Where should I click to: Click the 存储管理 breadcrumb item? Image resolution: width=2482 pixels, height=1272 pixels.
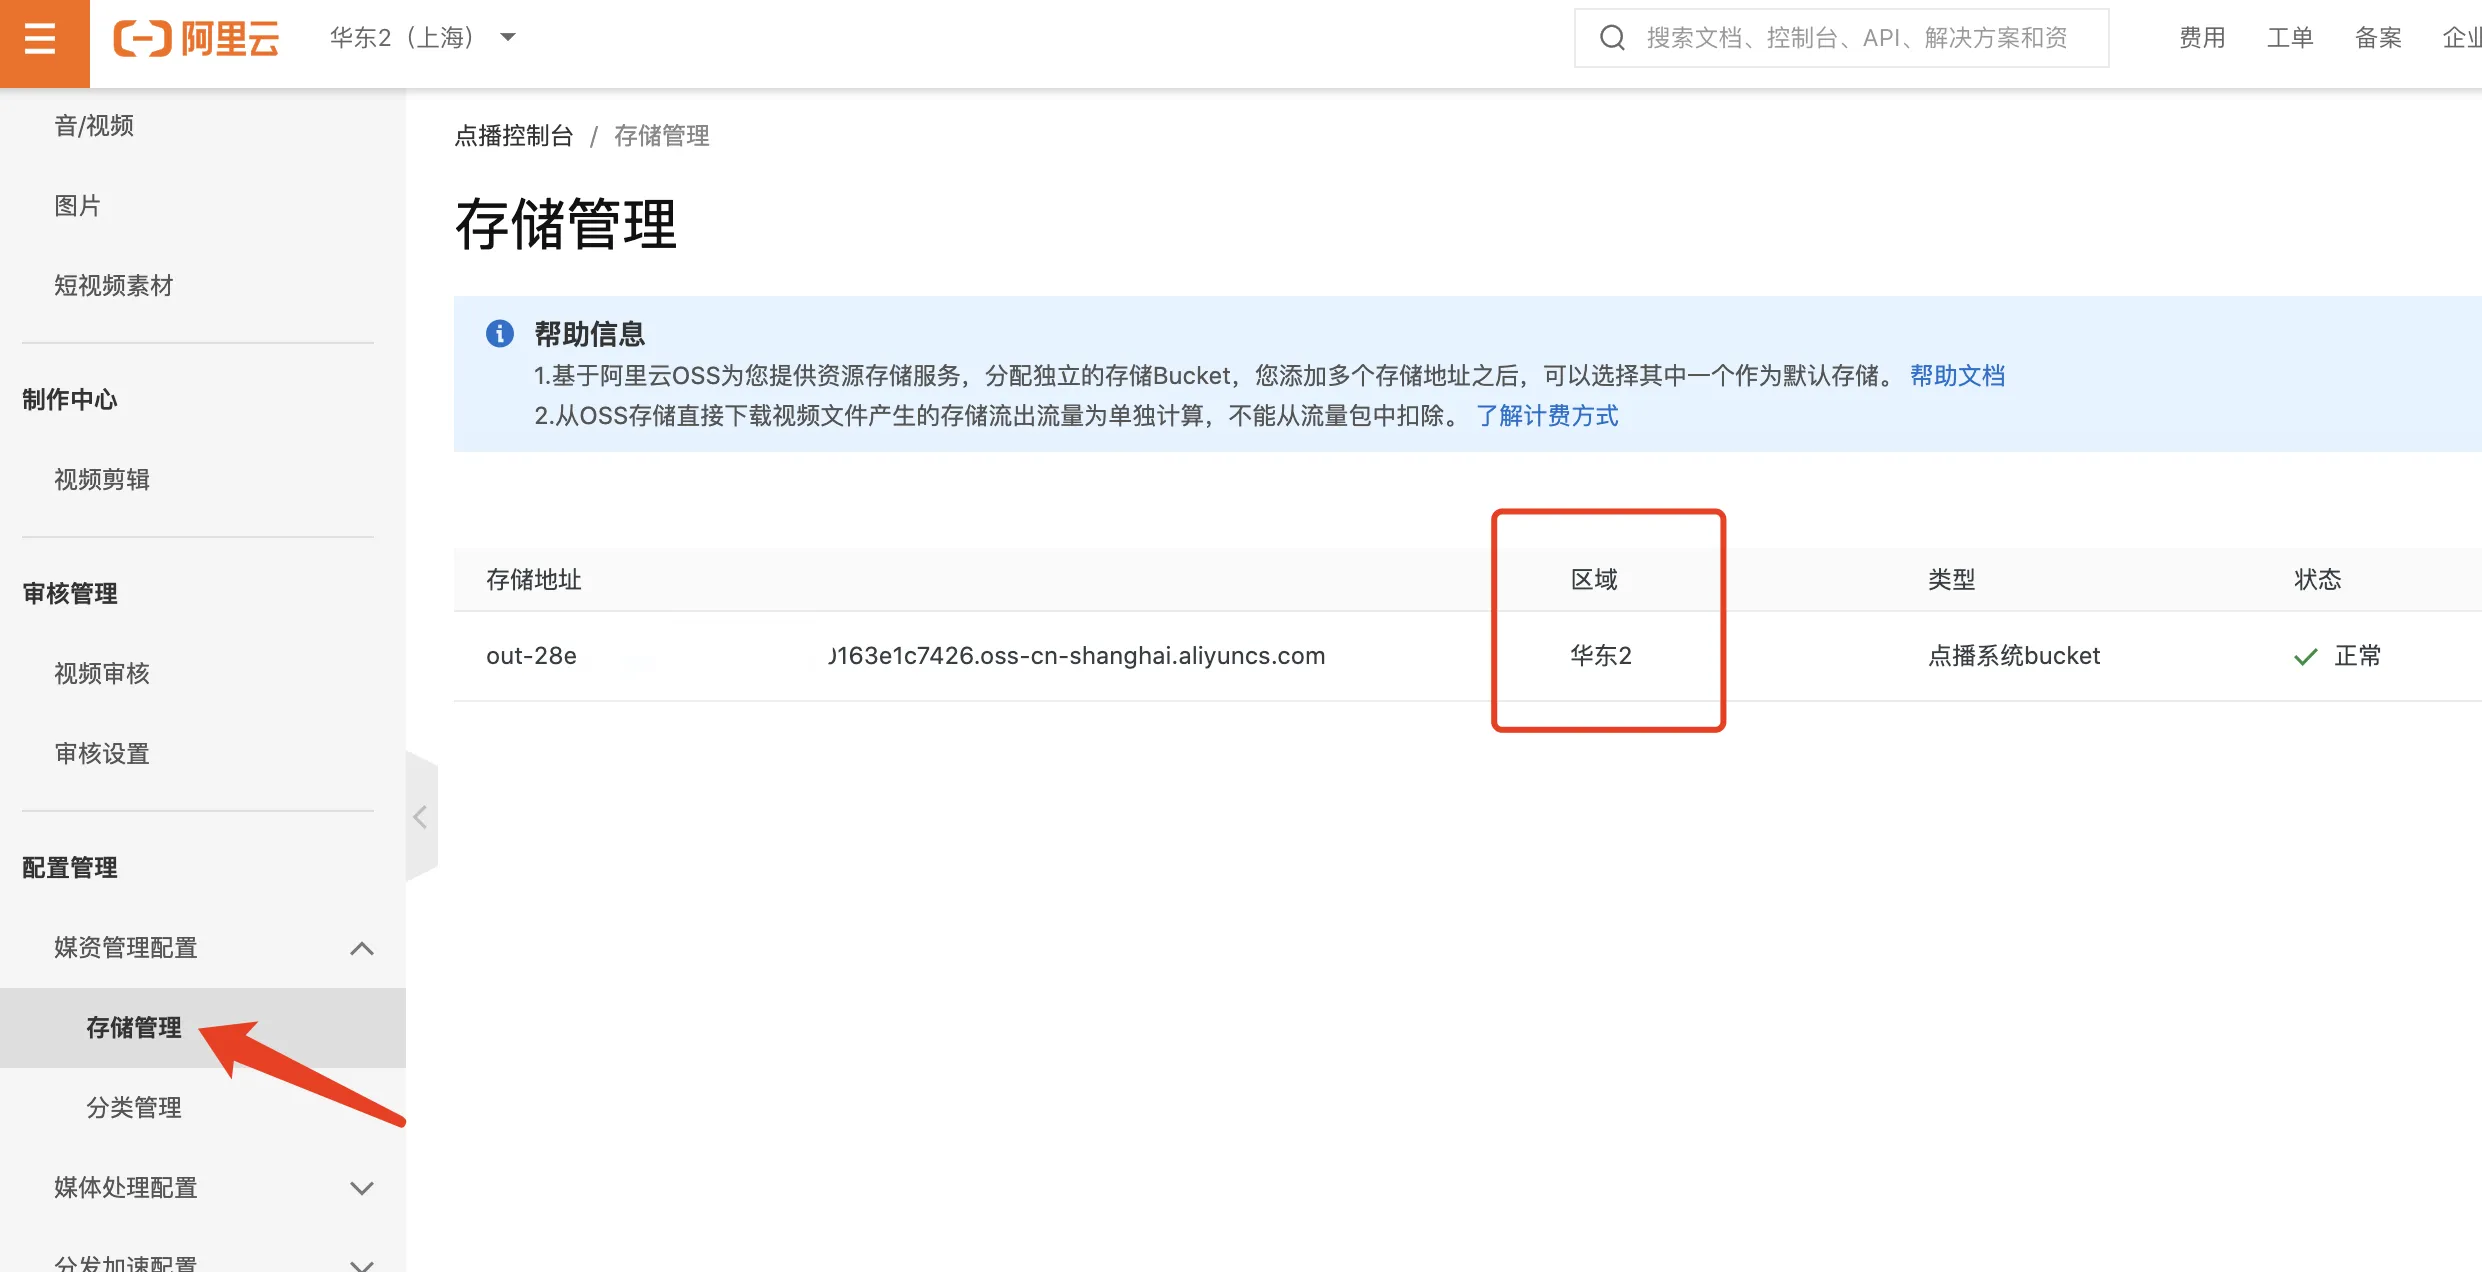click(662, 135)
